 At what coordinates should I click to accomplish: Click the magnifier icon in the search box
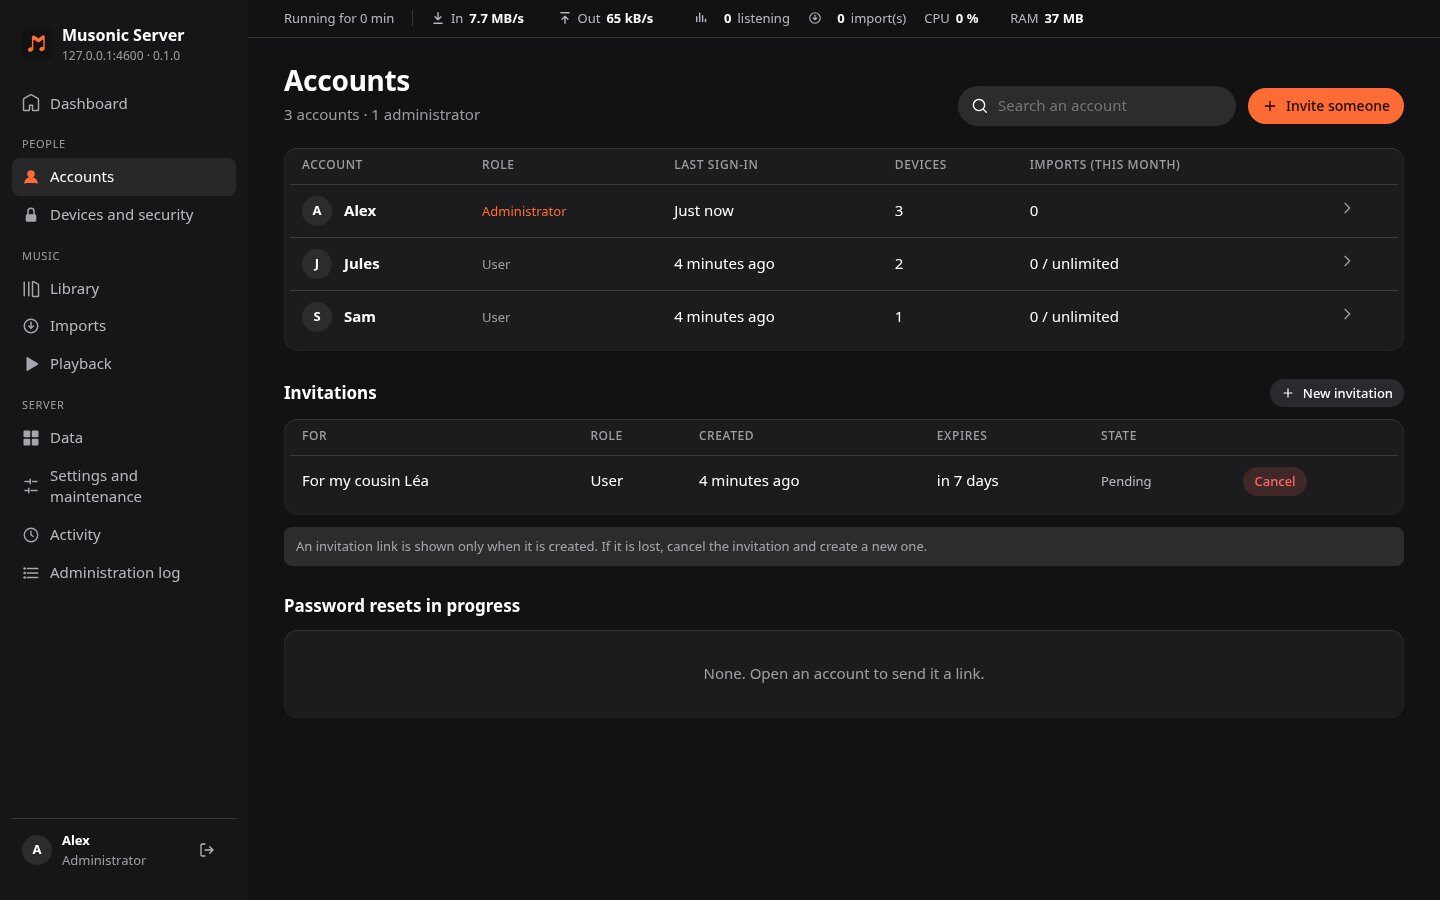click(x=980, y=106)
